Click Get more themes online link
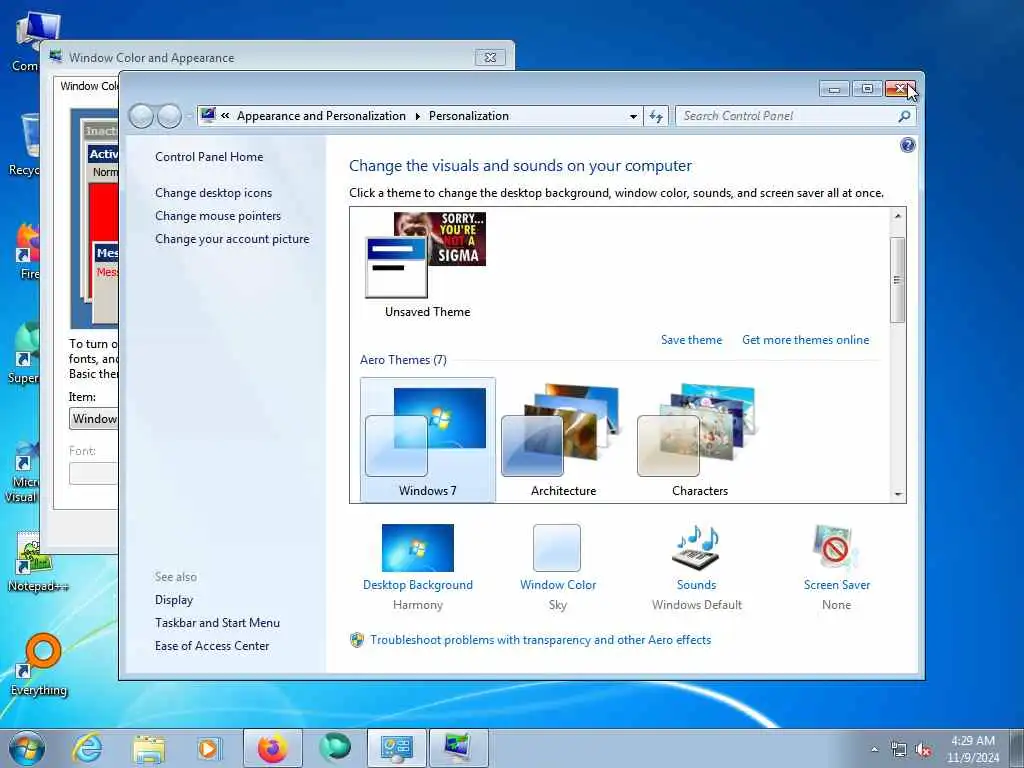 pyautogui.click(x=805, y=340)
